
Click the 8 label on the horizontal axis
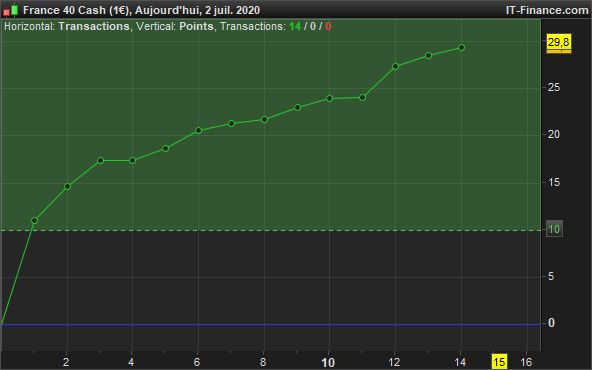tap(263, 362)
